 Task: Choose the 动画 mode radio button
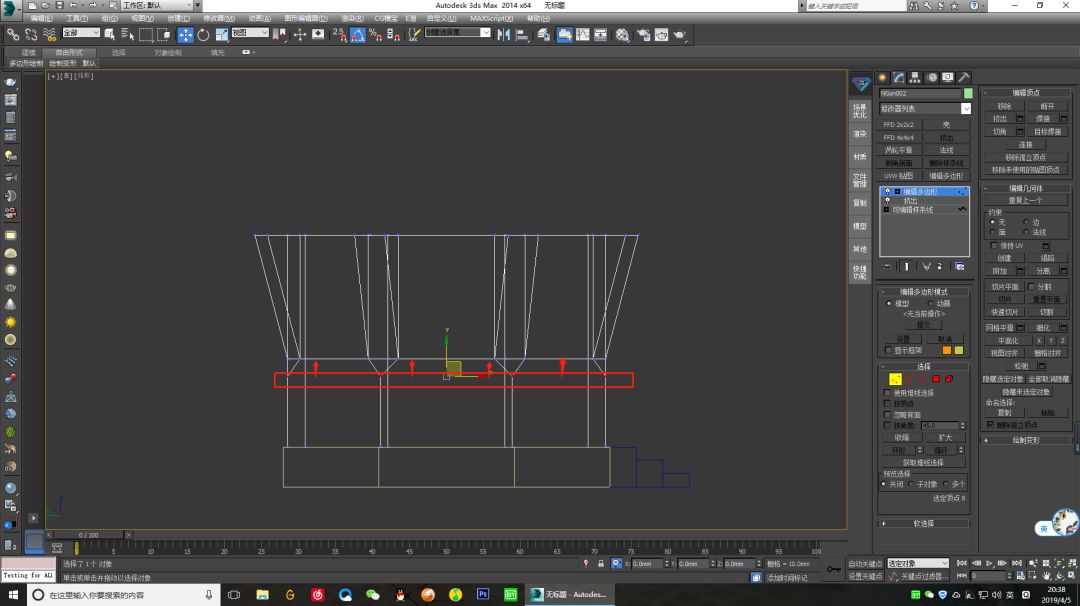click(931, 303)
